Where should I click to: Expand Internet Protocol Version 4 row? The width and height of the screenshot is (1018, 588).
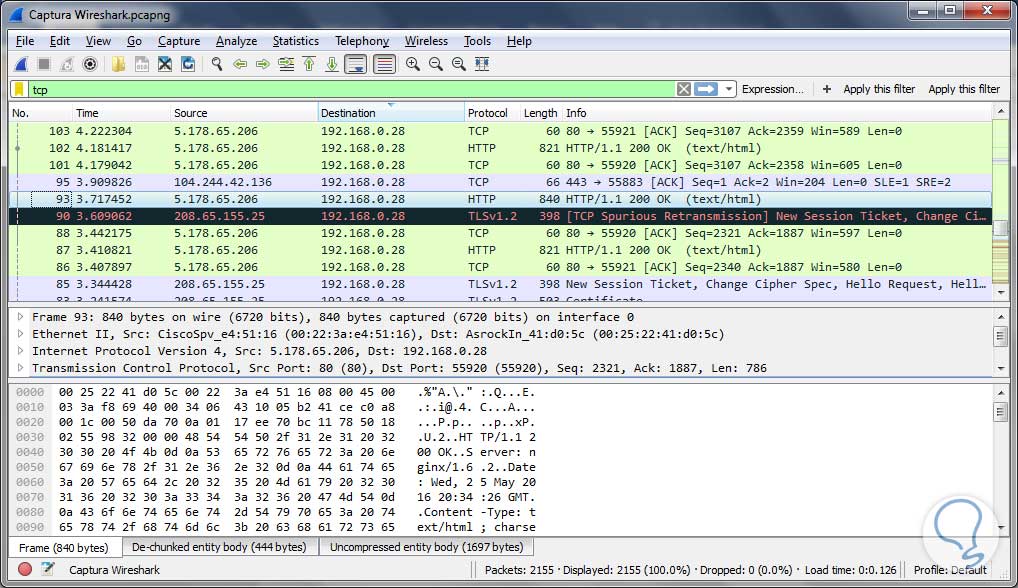pos(20,350)
